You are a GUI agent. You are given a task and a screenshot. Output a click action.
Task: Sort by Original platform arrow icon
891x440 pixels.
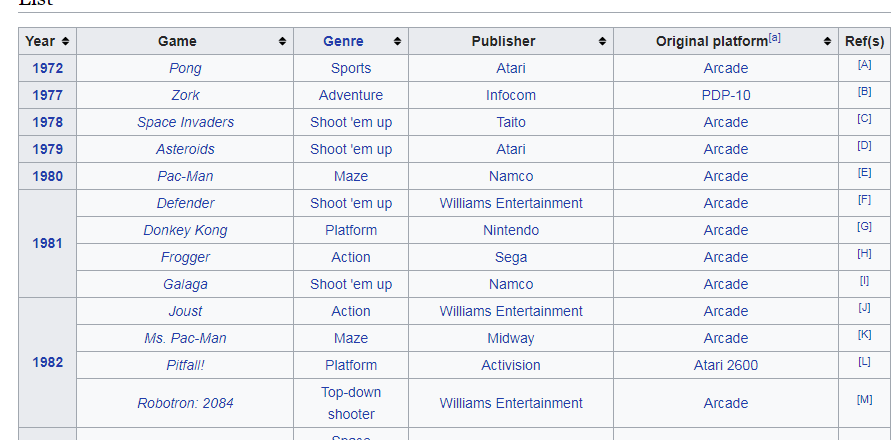pyautogui.click(x=827, y=41)
